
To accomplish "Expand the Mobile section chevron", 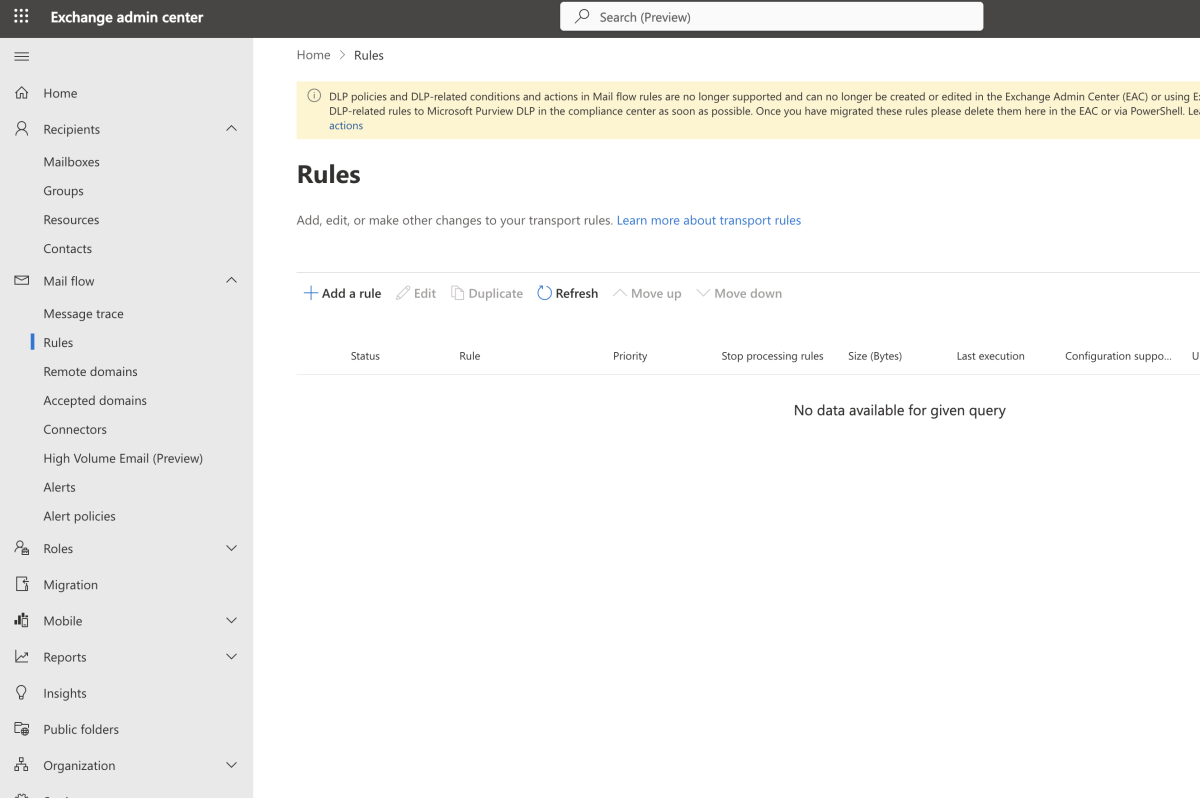I will (231, 621).
